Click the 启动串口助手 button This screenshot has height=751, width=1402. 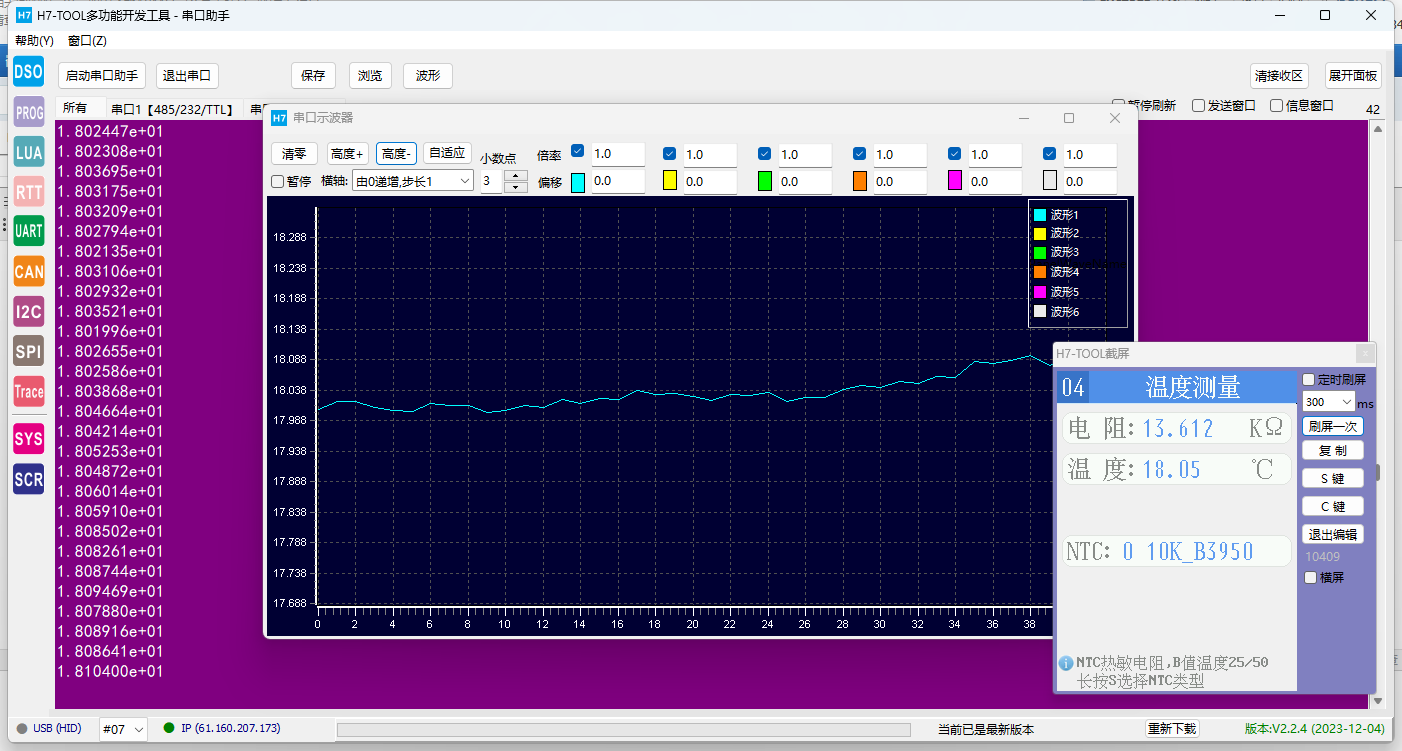pos(102,76)
